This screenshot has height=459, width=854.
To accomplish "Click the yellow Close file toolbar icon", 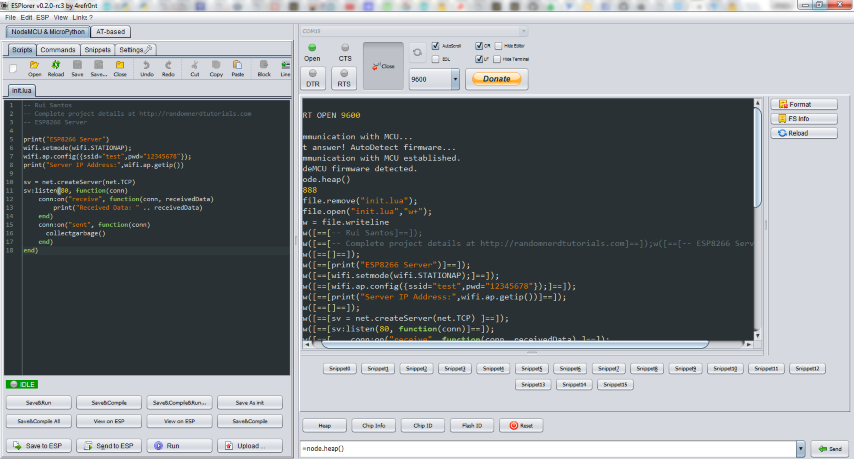I will point(120,68).
